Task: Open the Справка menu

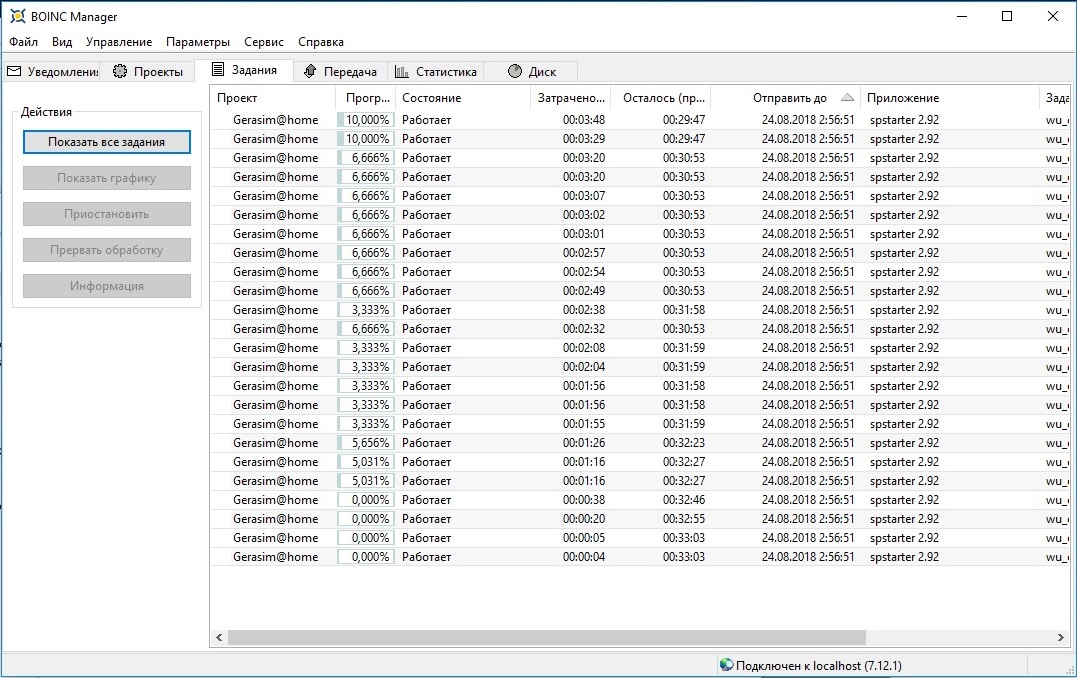Action: (321, 42)
